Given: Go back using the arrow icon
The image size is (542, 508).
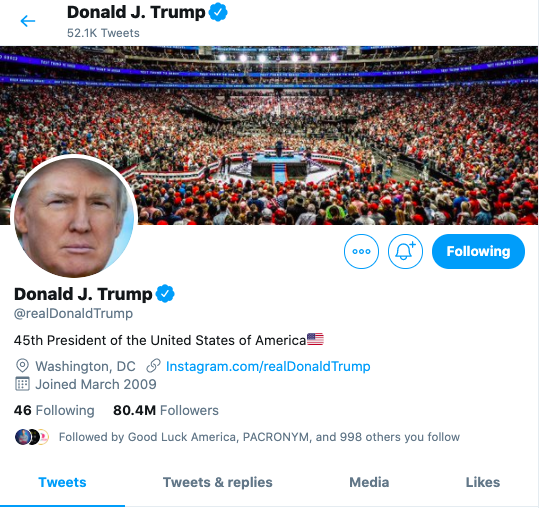Looking at the screenshot, I should [x=28, y=21].
